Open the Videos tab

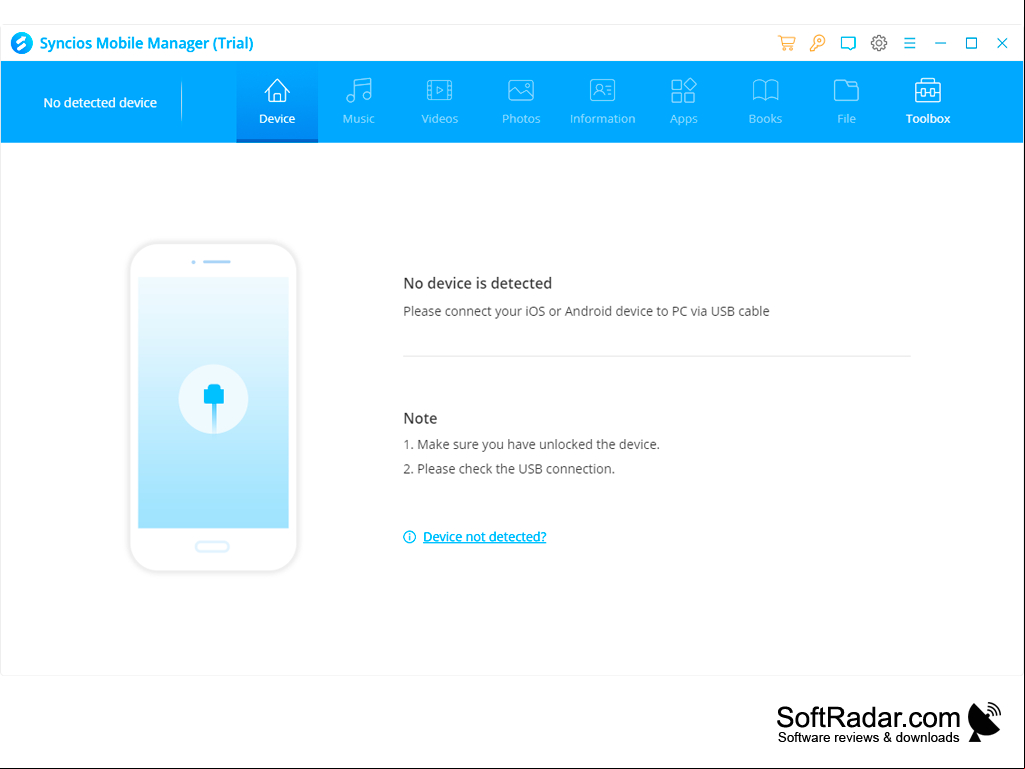[439, 102]
